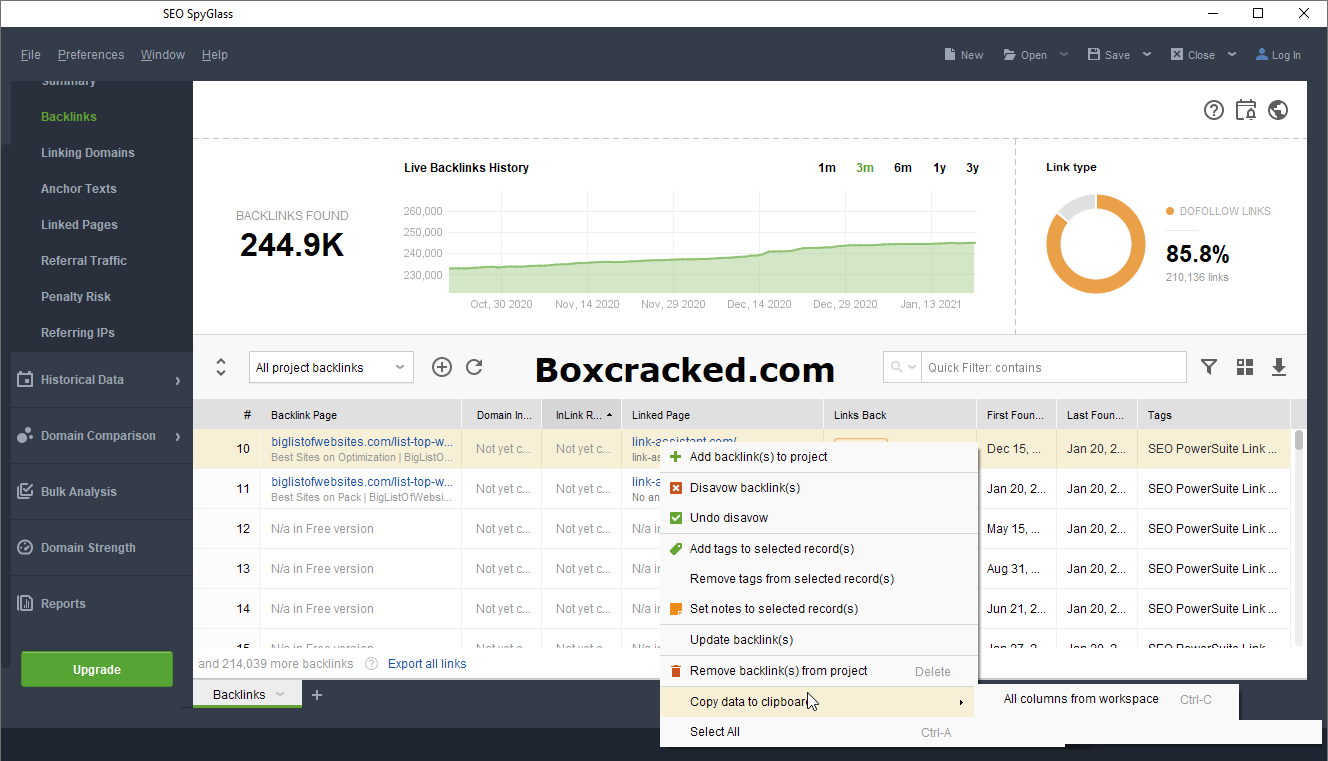1328x761 pixels.
Task: Click the collapse/expand arrows icon
Action: click(x=221, y=367)
